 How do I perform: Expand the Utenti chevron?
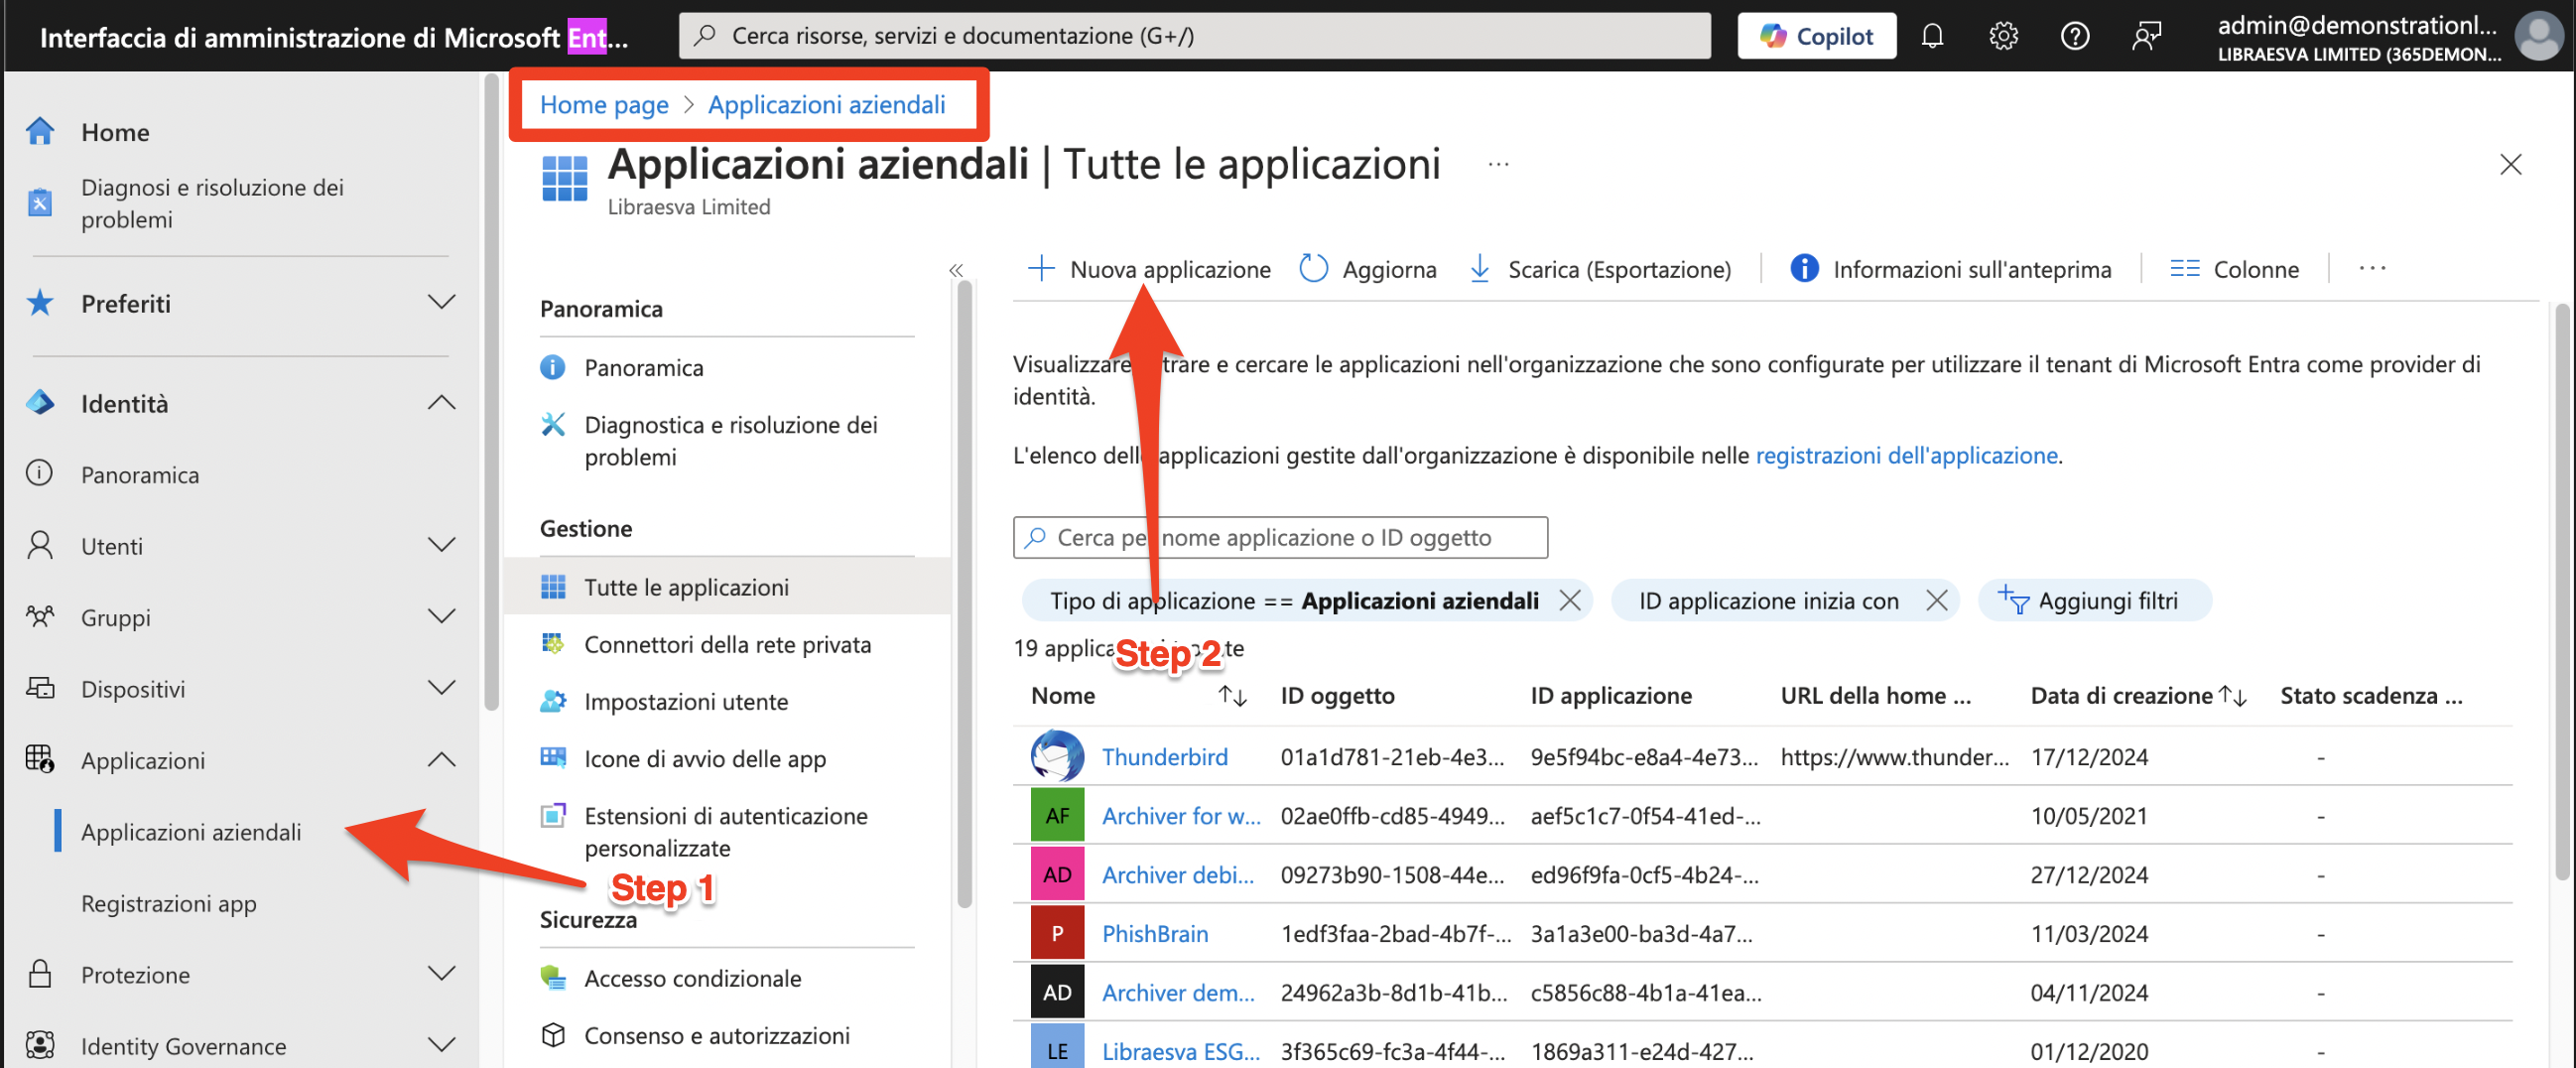[x=441, y=545]
